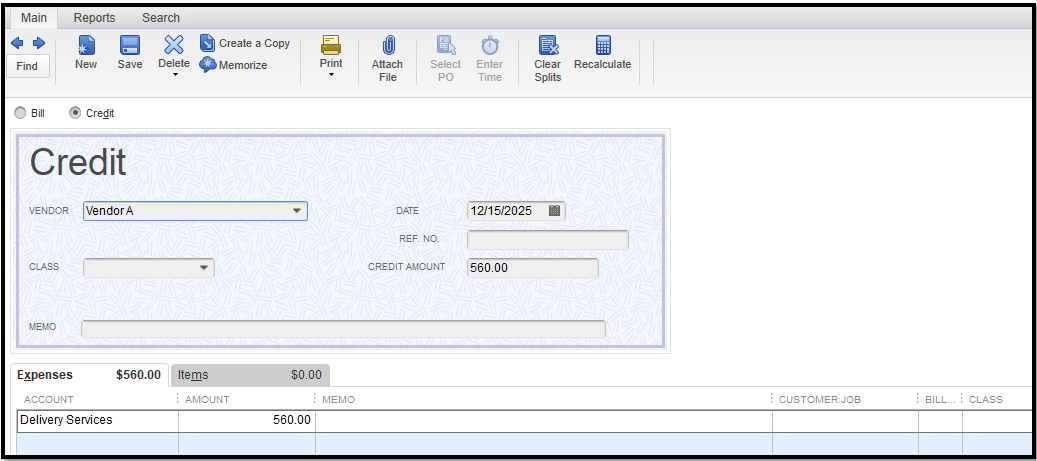Select the Credit radio button
1037x461 pixels.
[75, 113]
